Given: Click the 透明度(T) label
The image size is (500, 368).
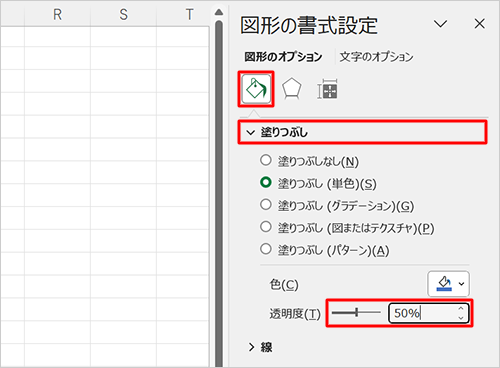Looking at the screenshot, I should click(295, 313).
